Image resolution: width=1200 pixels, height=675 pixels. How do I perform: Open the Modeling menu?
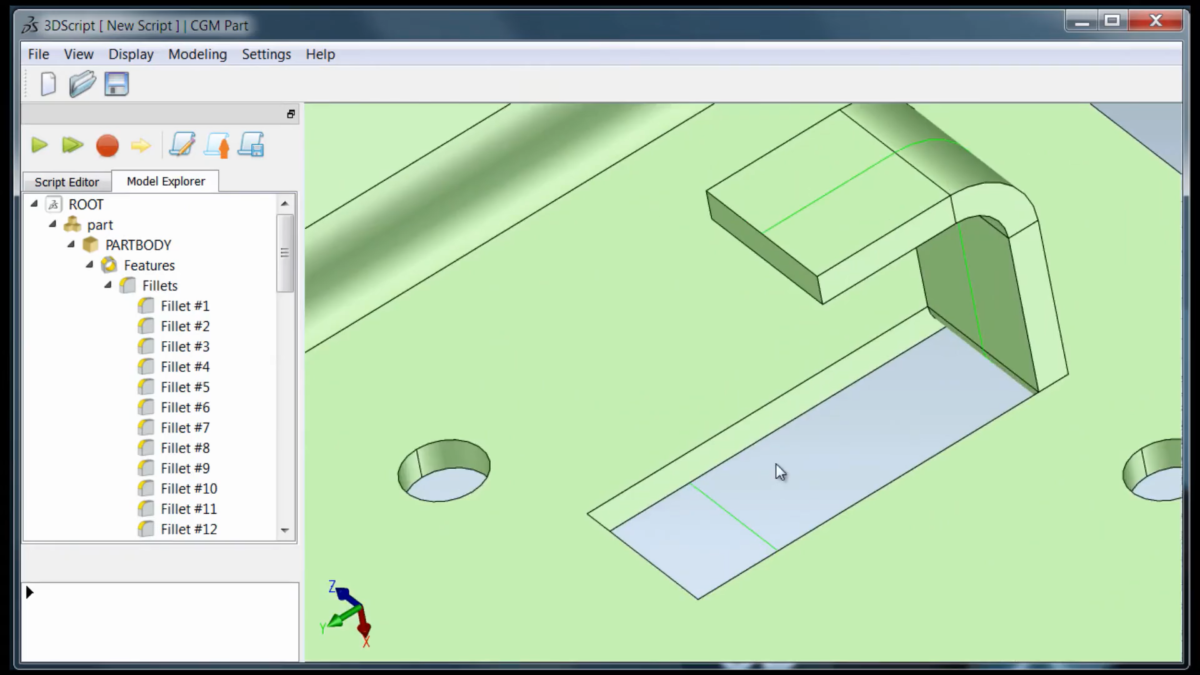(x=197, y=54)
